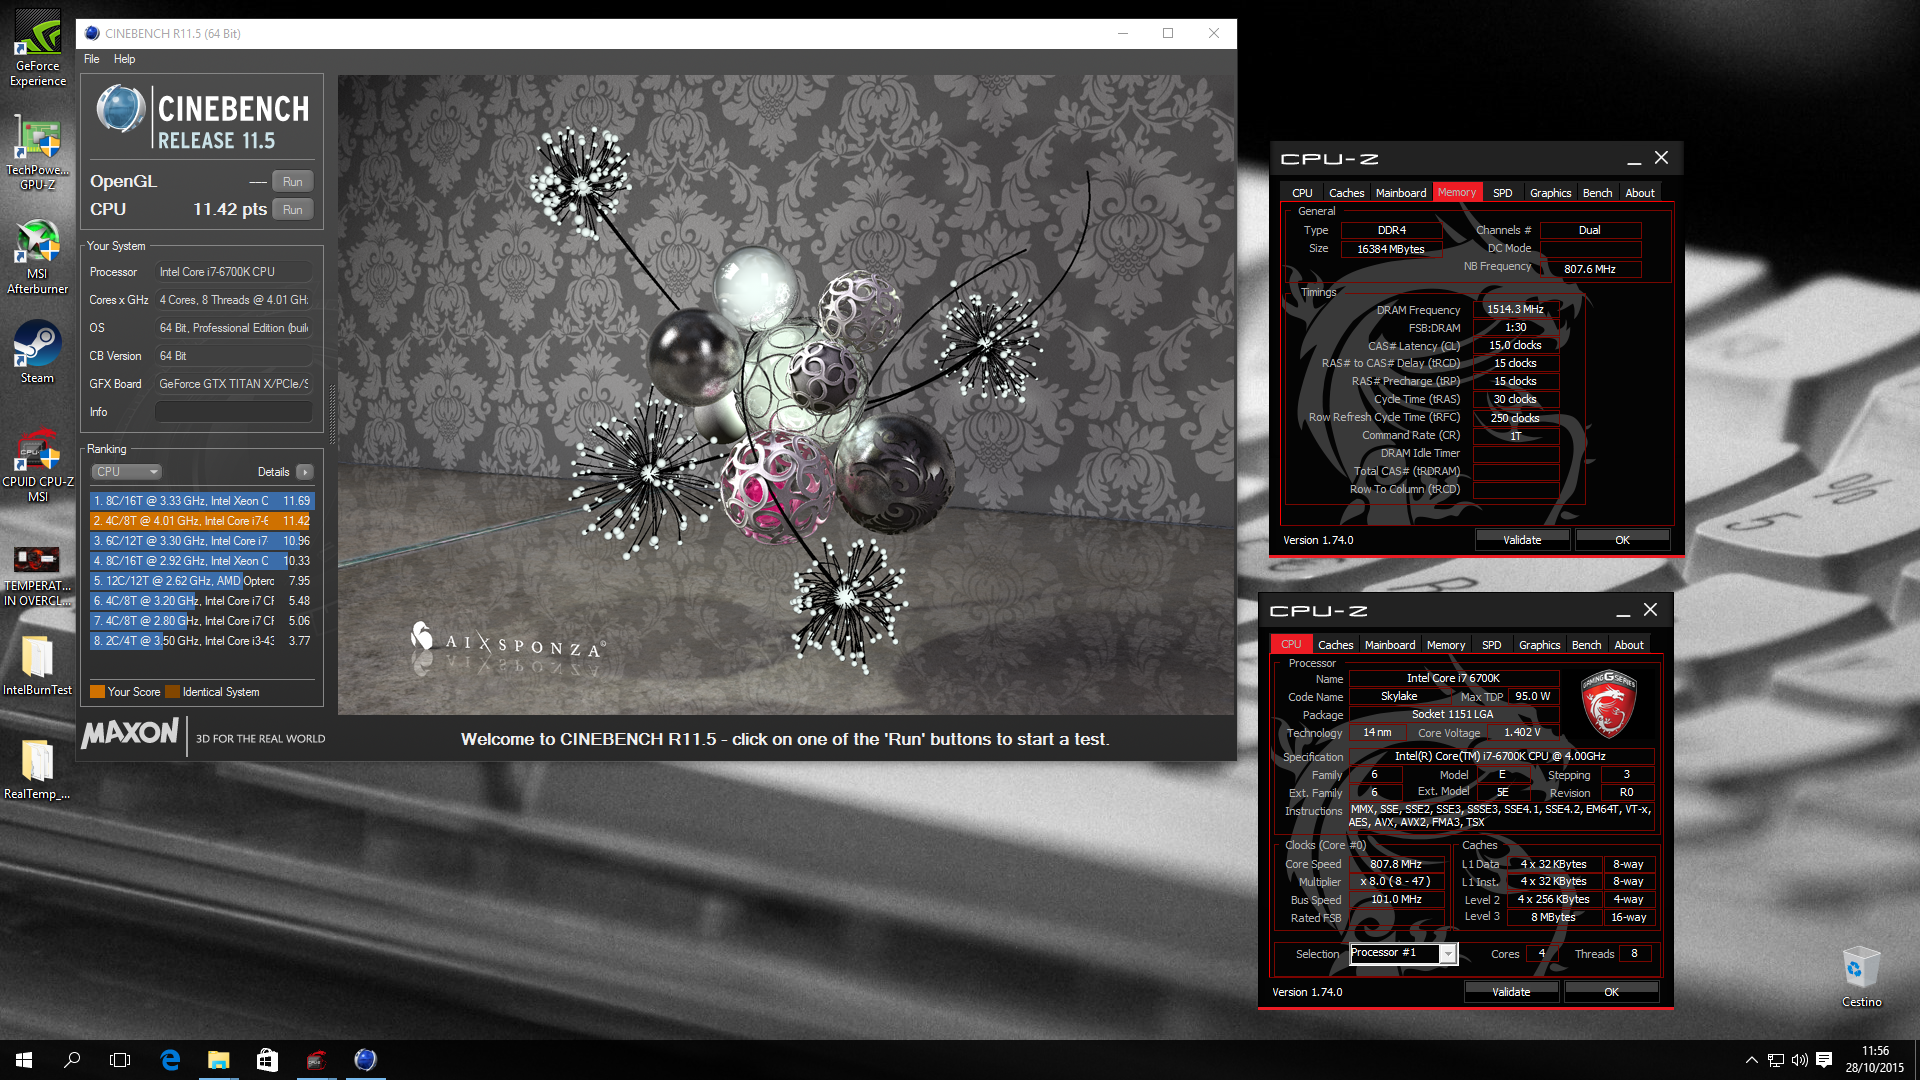Open Memory tab in lower CPU-Z
Image resolution: width=1920 pixels, height=1080 pixels.
pyautogui.click(x=1446, y=645)
